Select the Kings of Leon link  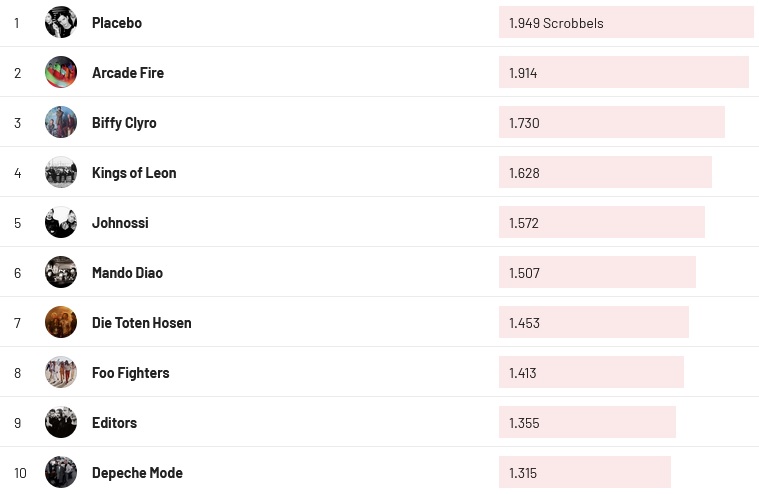pyautogui.click(x=134, y=172)
